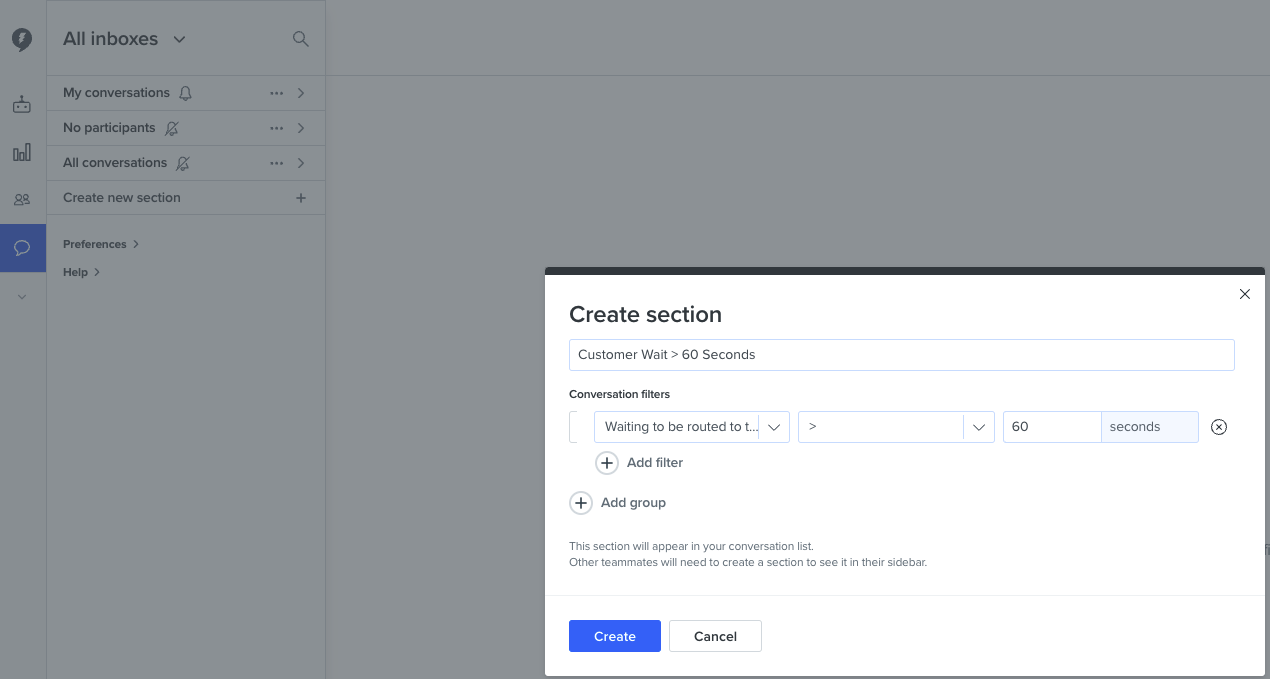
Task: Click the Add filter plus icon
Action: click(x=607, y=463)
